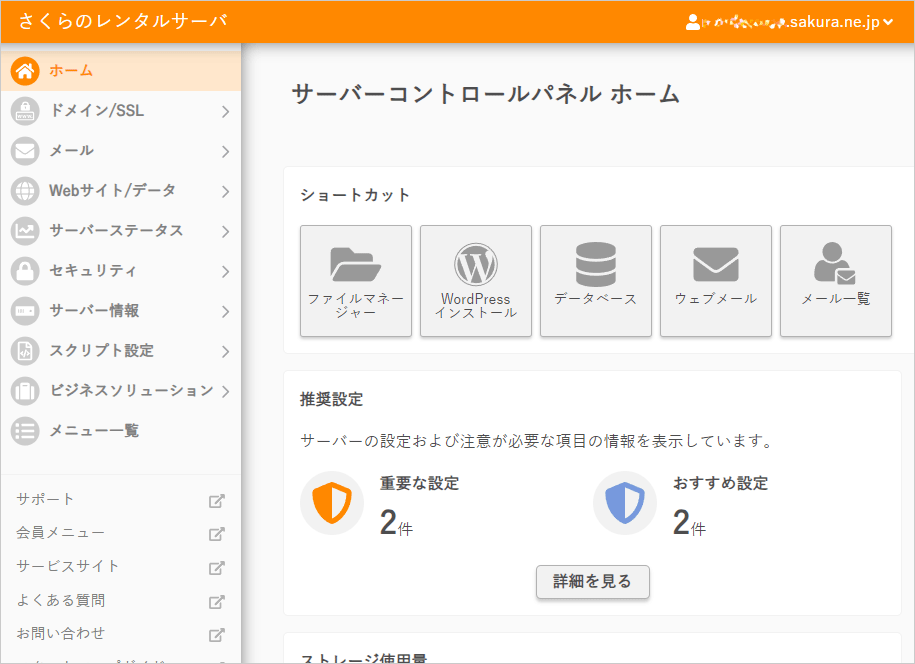The width and height of the screenshot is (915, 664).
Task: Click the 推奨設定 section heading
Action: point(331,399)
